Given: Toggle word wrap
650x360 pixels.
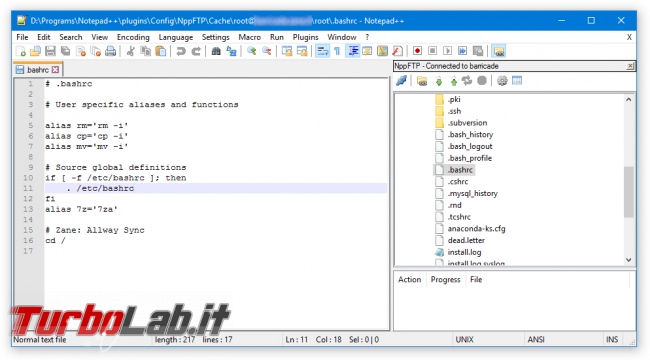Looking at the screenshot, I should pyautogui.click(x=322, y=51).
